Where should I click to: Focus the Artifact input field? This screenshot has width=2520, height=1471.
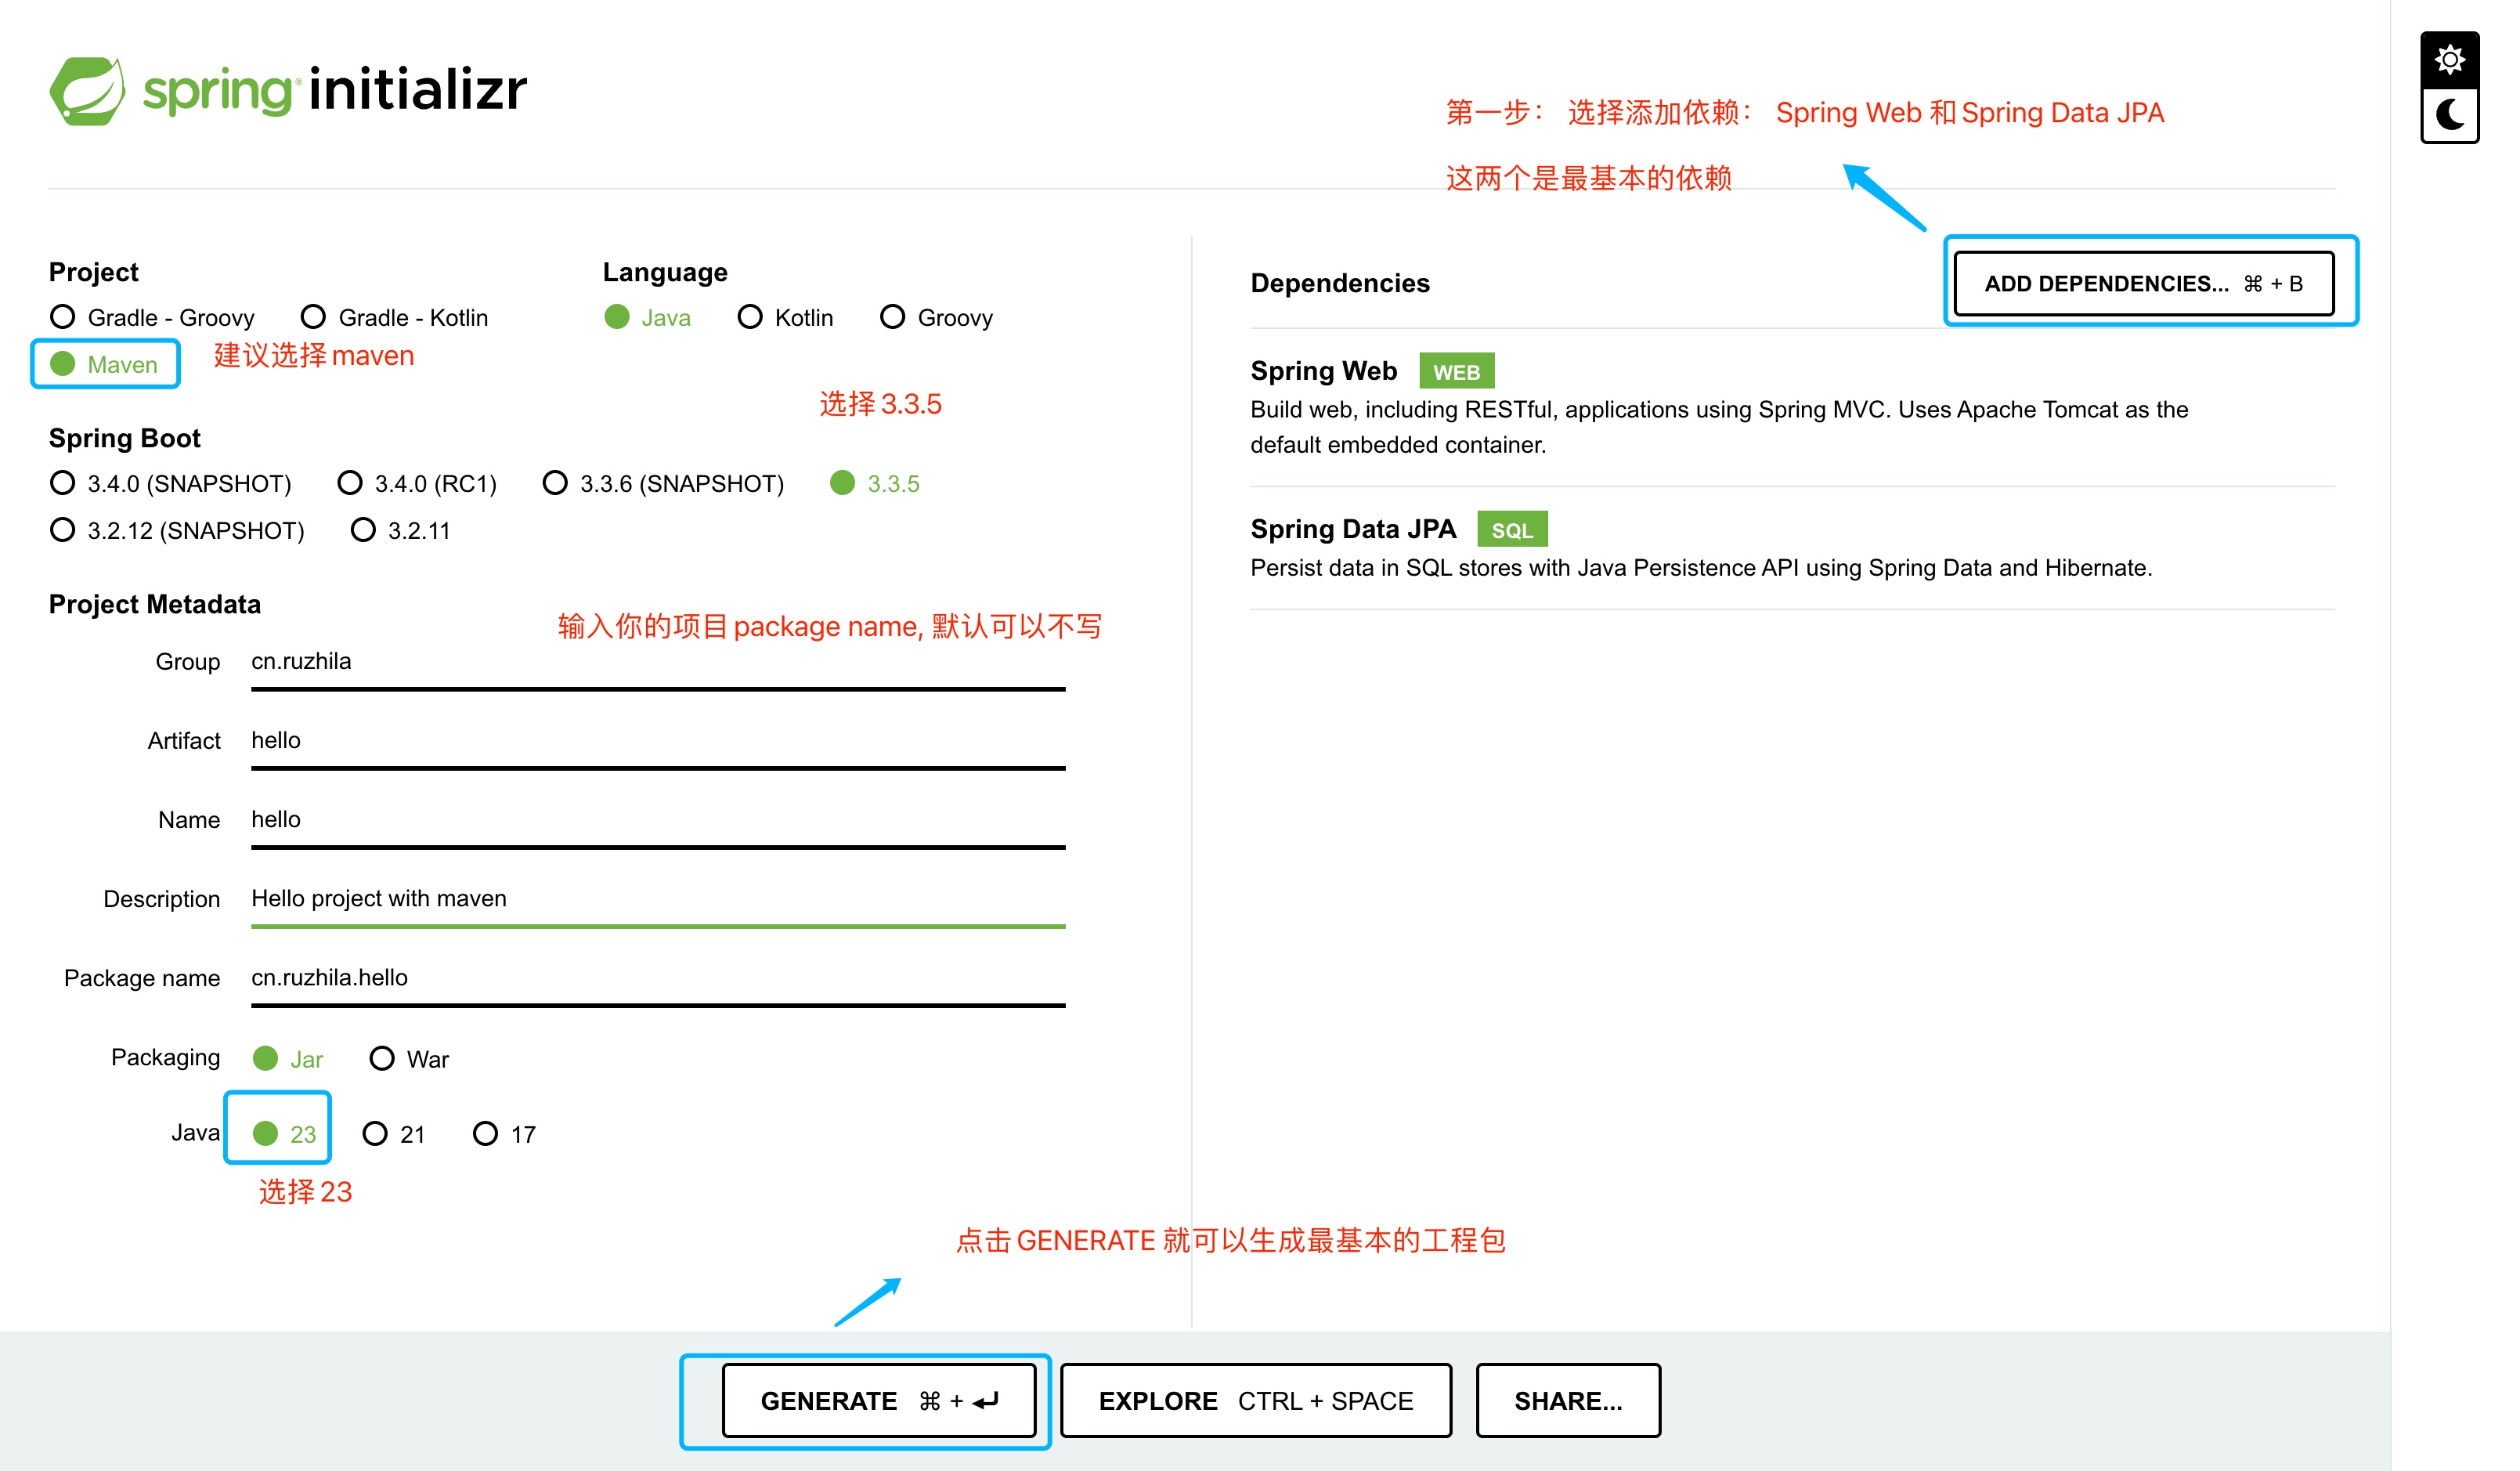(x=658, y=741)
